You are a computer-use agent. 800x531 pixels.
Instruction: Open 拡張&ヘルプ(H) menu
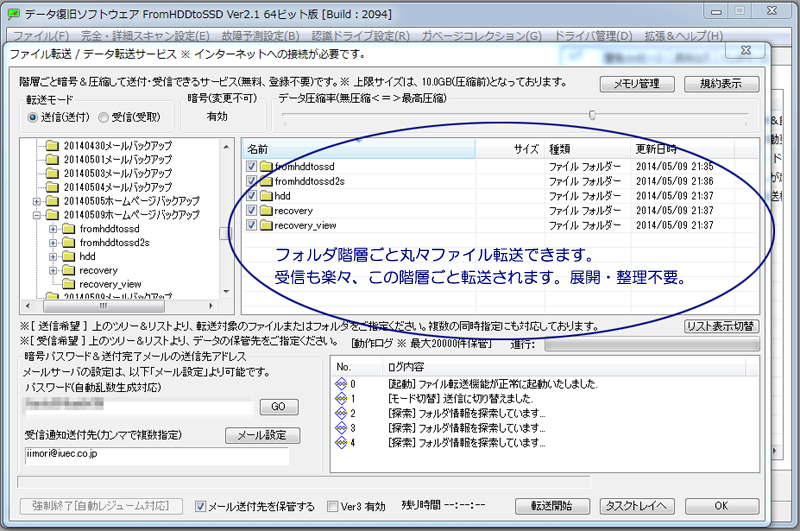point(684,36)
